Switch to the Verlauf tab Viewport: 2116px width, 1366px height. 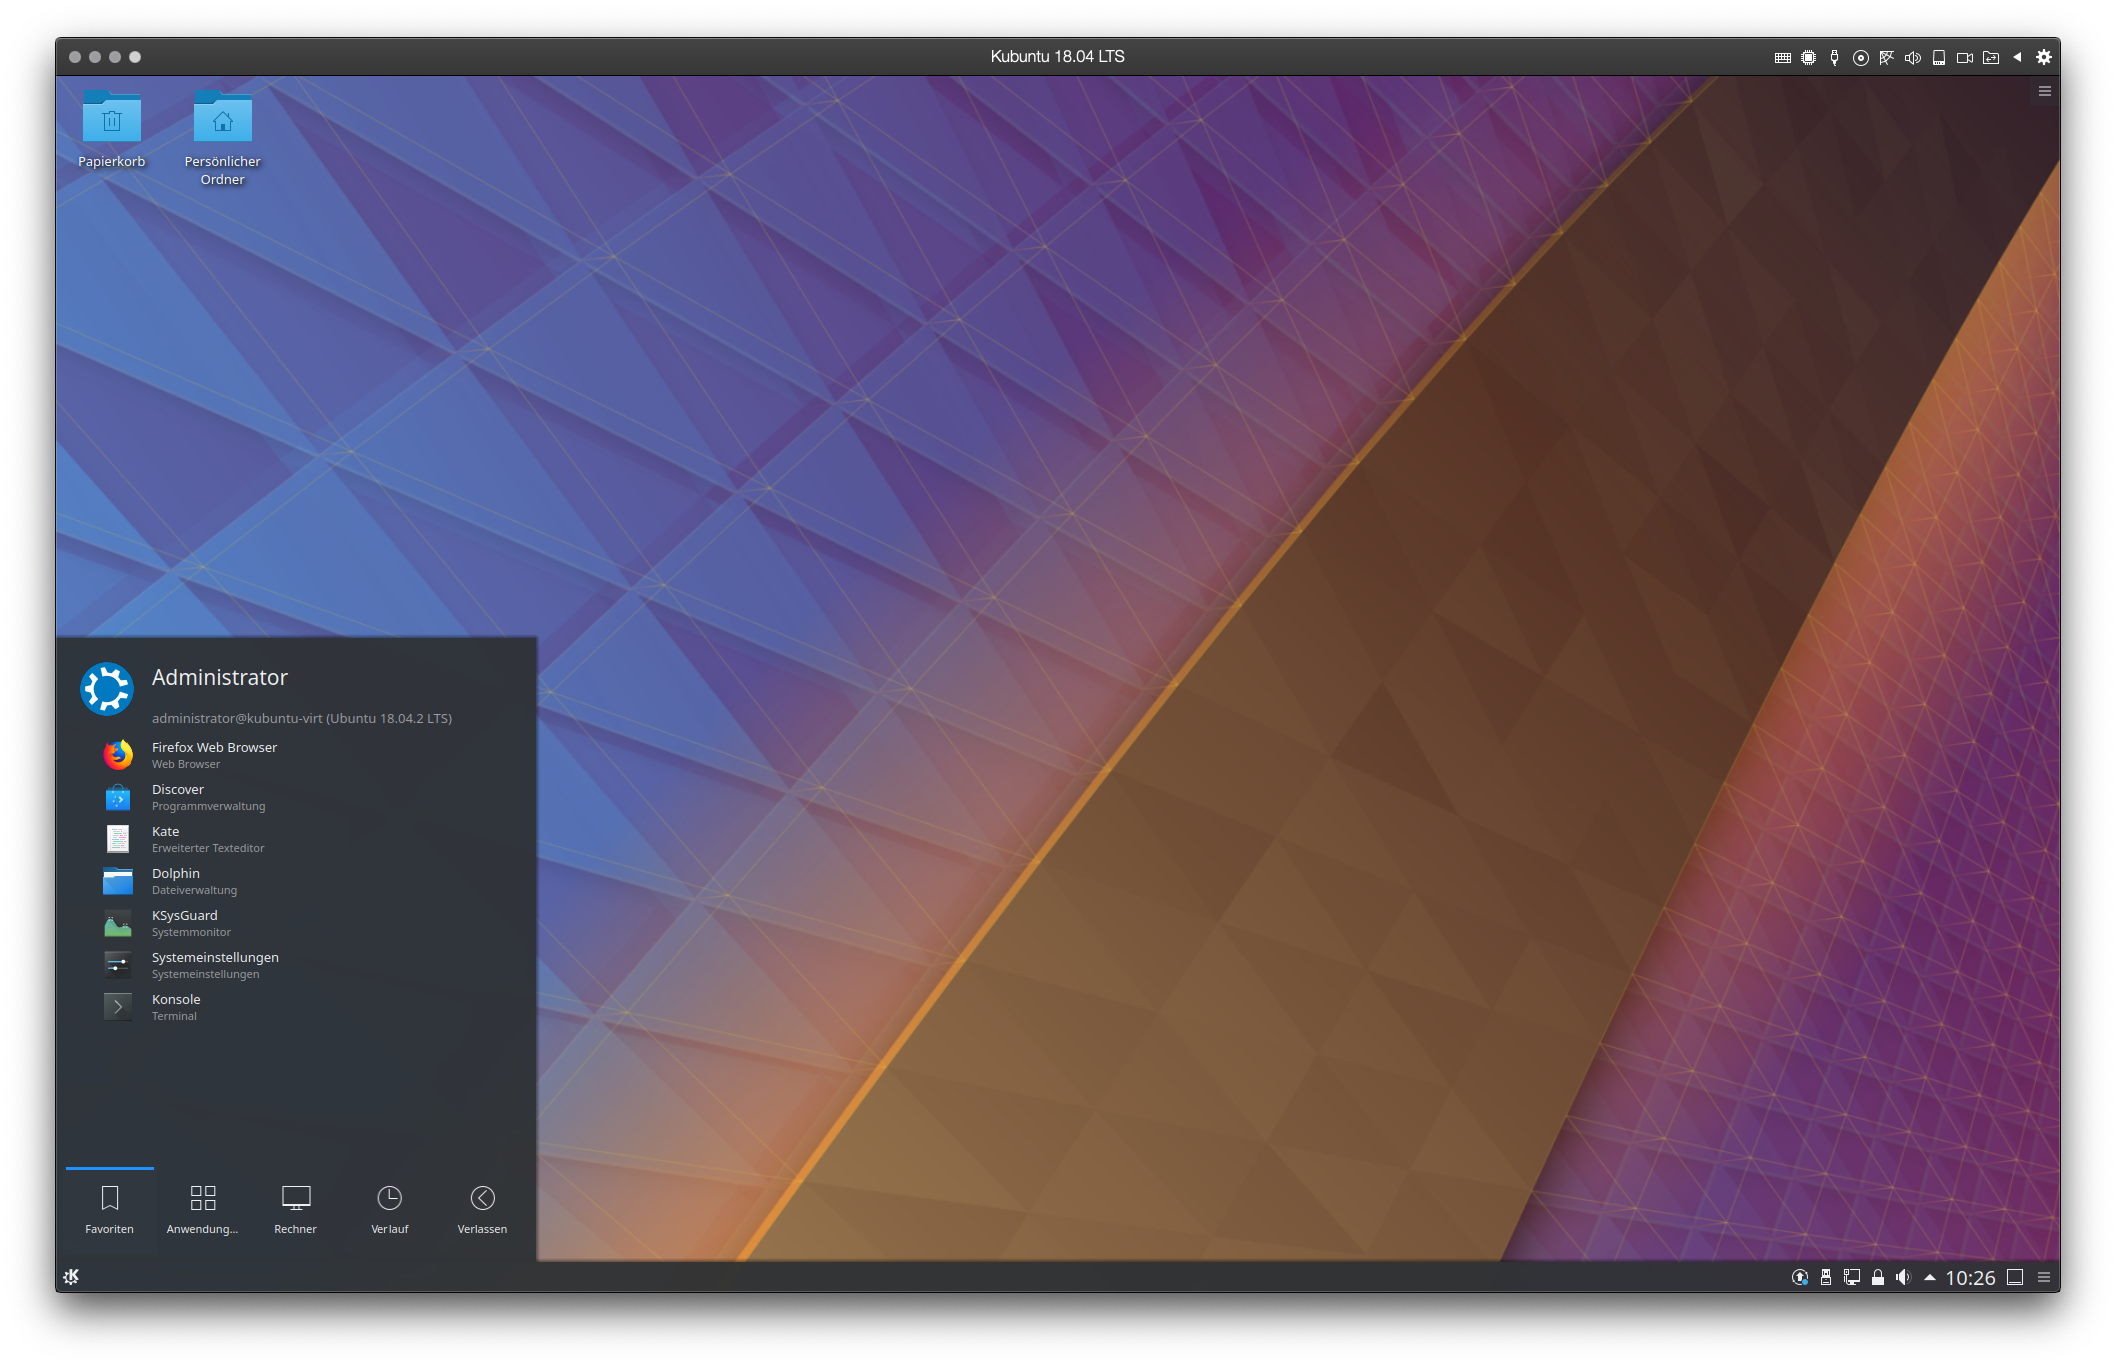pos(390,1210)
